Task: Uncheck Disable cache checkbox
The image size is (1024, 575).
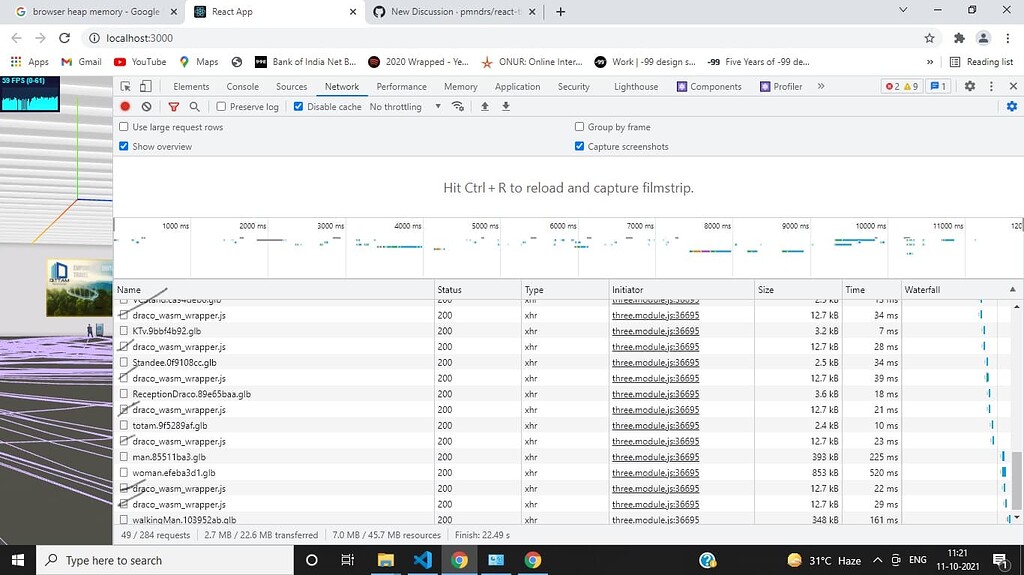Action: [x=298, y=107]
